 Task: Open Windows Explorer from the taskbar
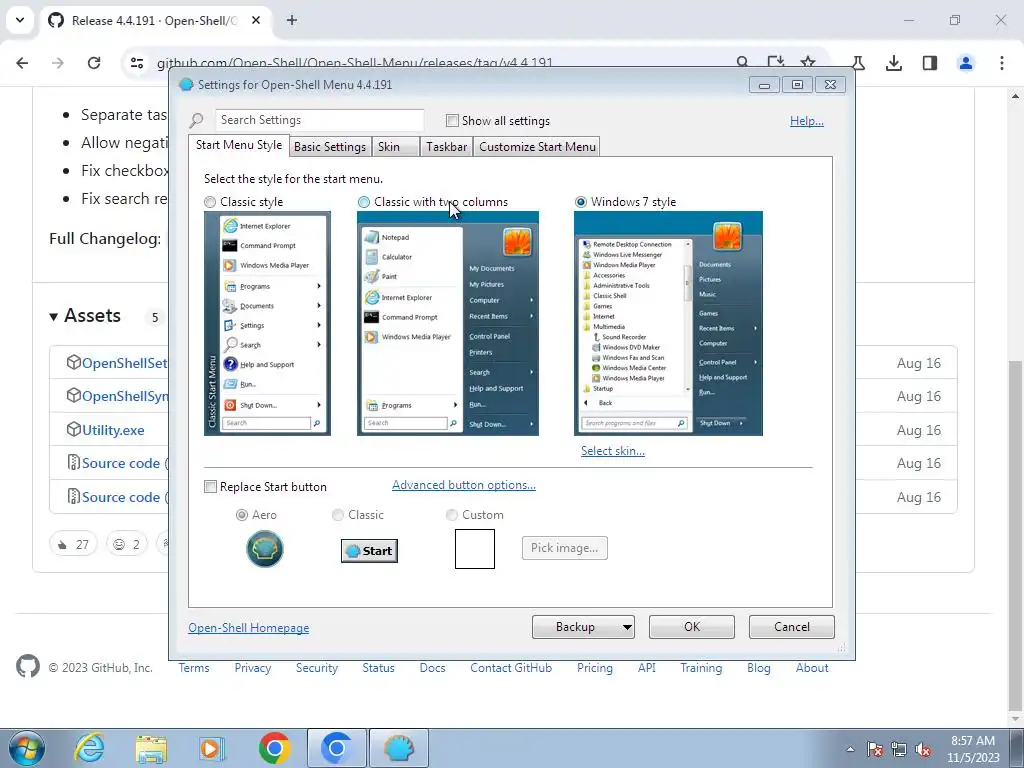point(151,748)
